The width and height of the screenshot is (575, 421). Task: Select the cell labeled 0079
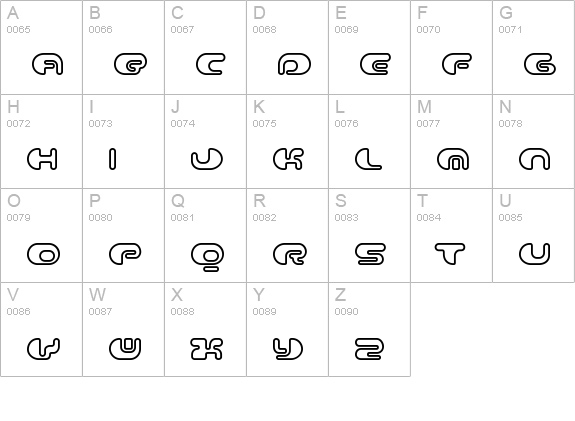tap(41, 235)
